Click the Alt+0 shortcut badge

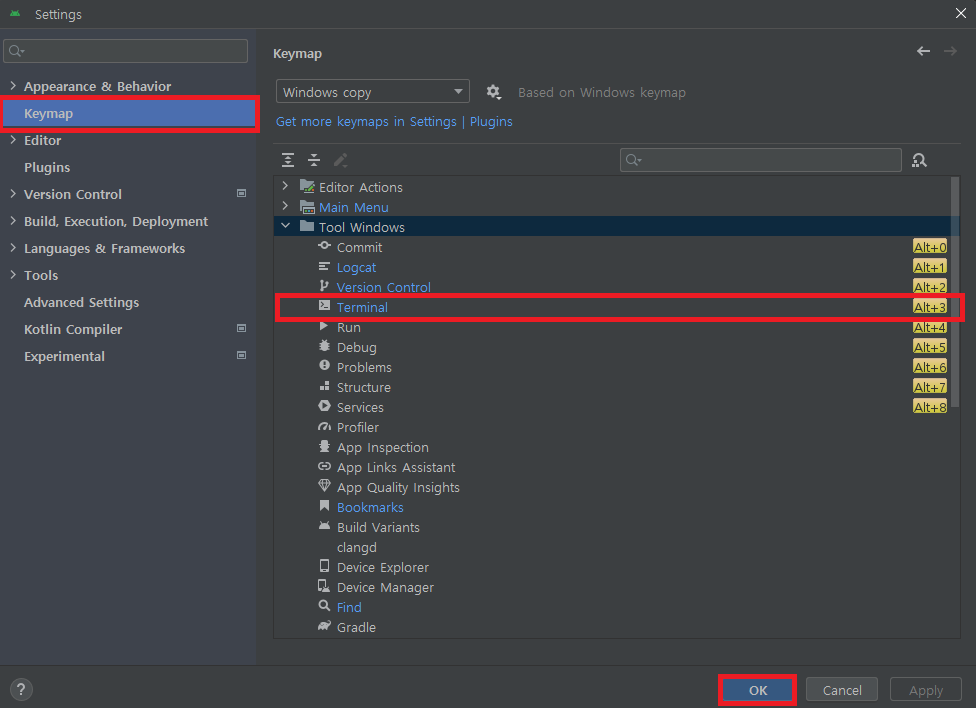point(930,247)
